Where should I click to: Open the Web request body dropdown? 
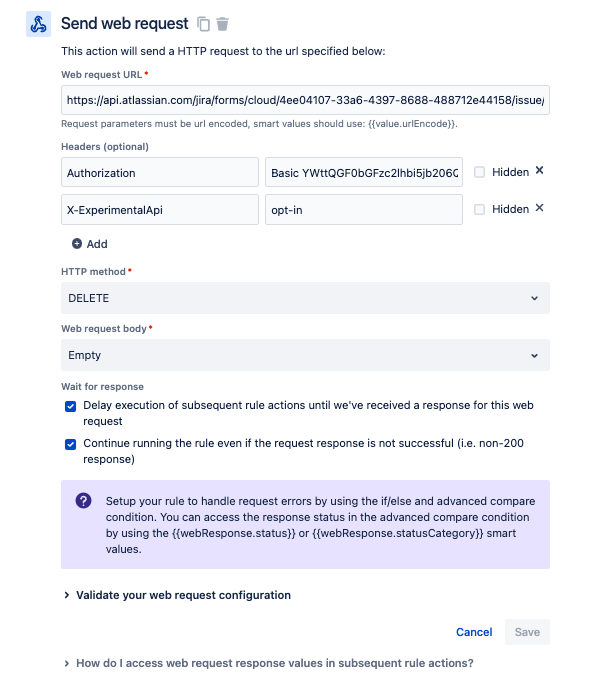click(305, 355)
